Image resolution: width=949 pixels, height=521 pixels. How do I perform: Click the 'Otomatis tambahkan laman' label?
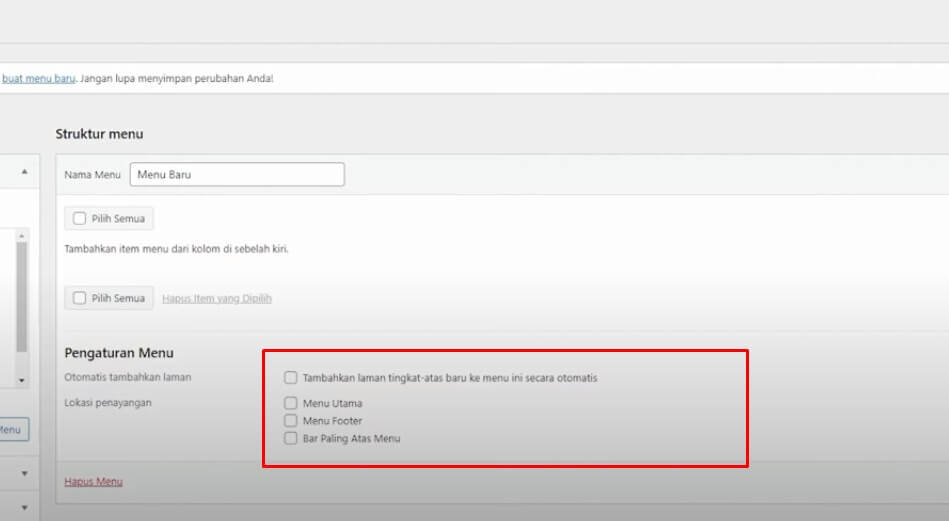[x=128, y=377]
